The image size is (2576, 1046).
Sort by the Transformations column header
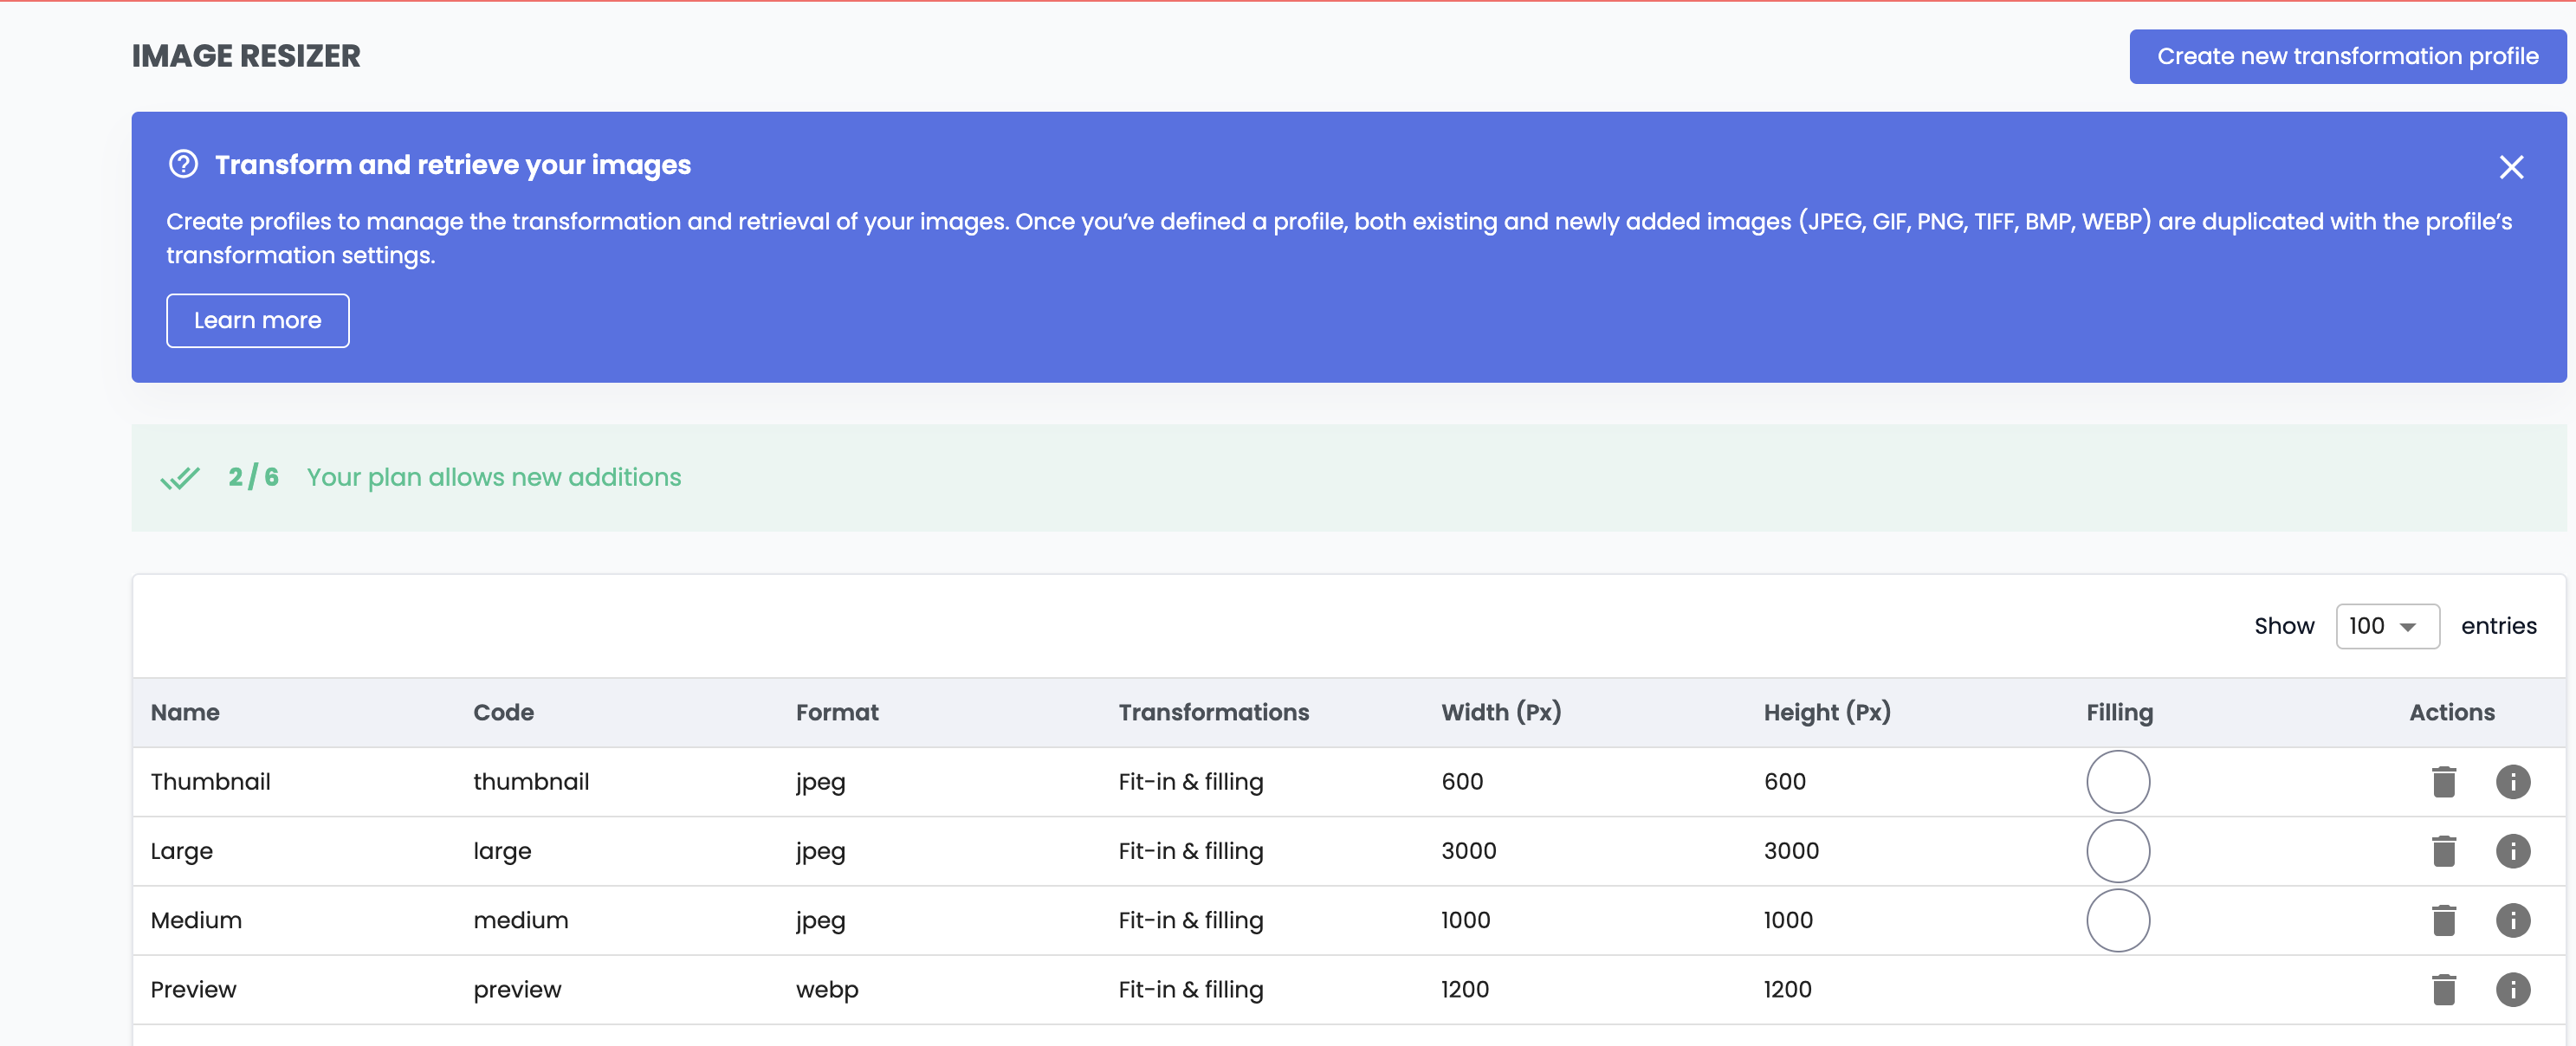1213,712
